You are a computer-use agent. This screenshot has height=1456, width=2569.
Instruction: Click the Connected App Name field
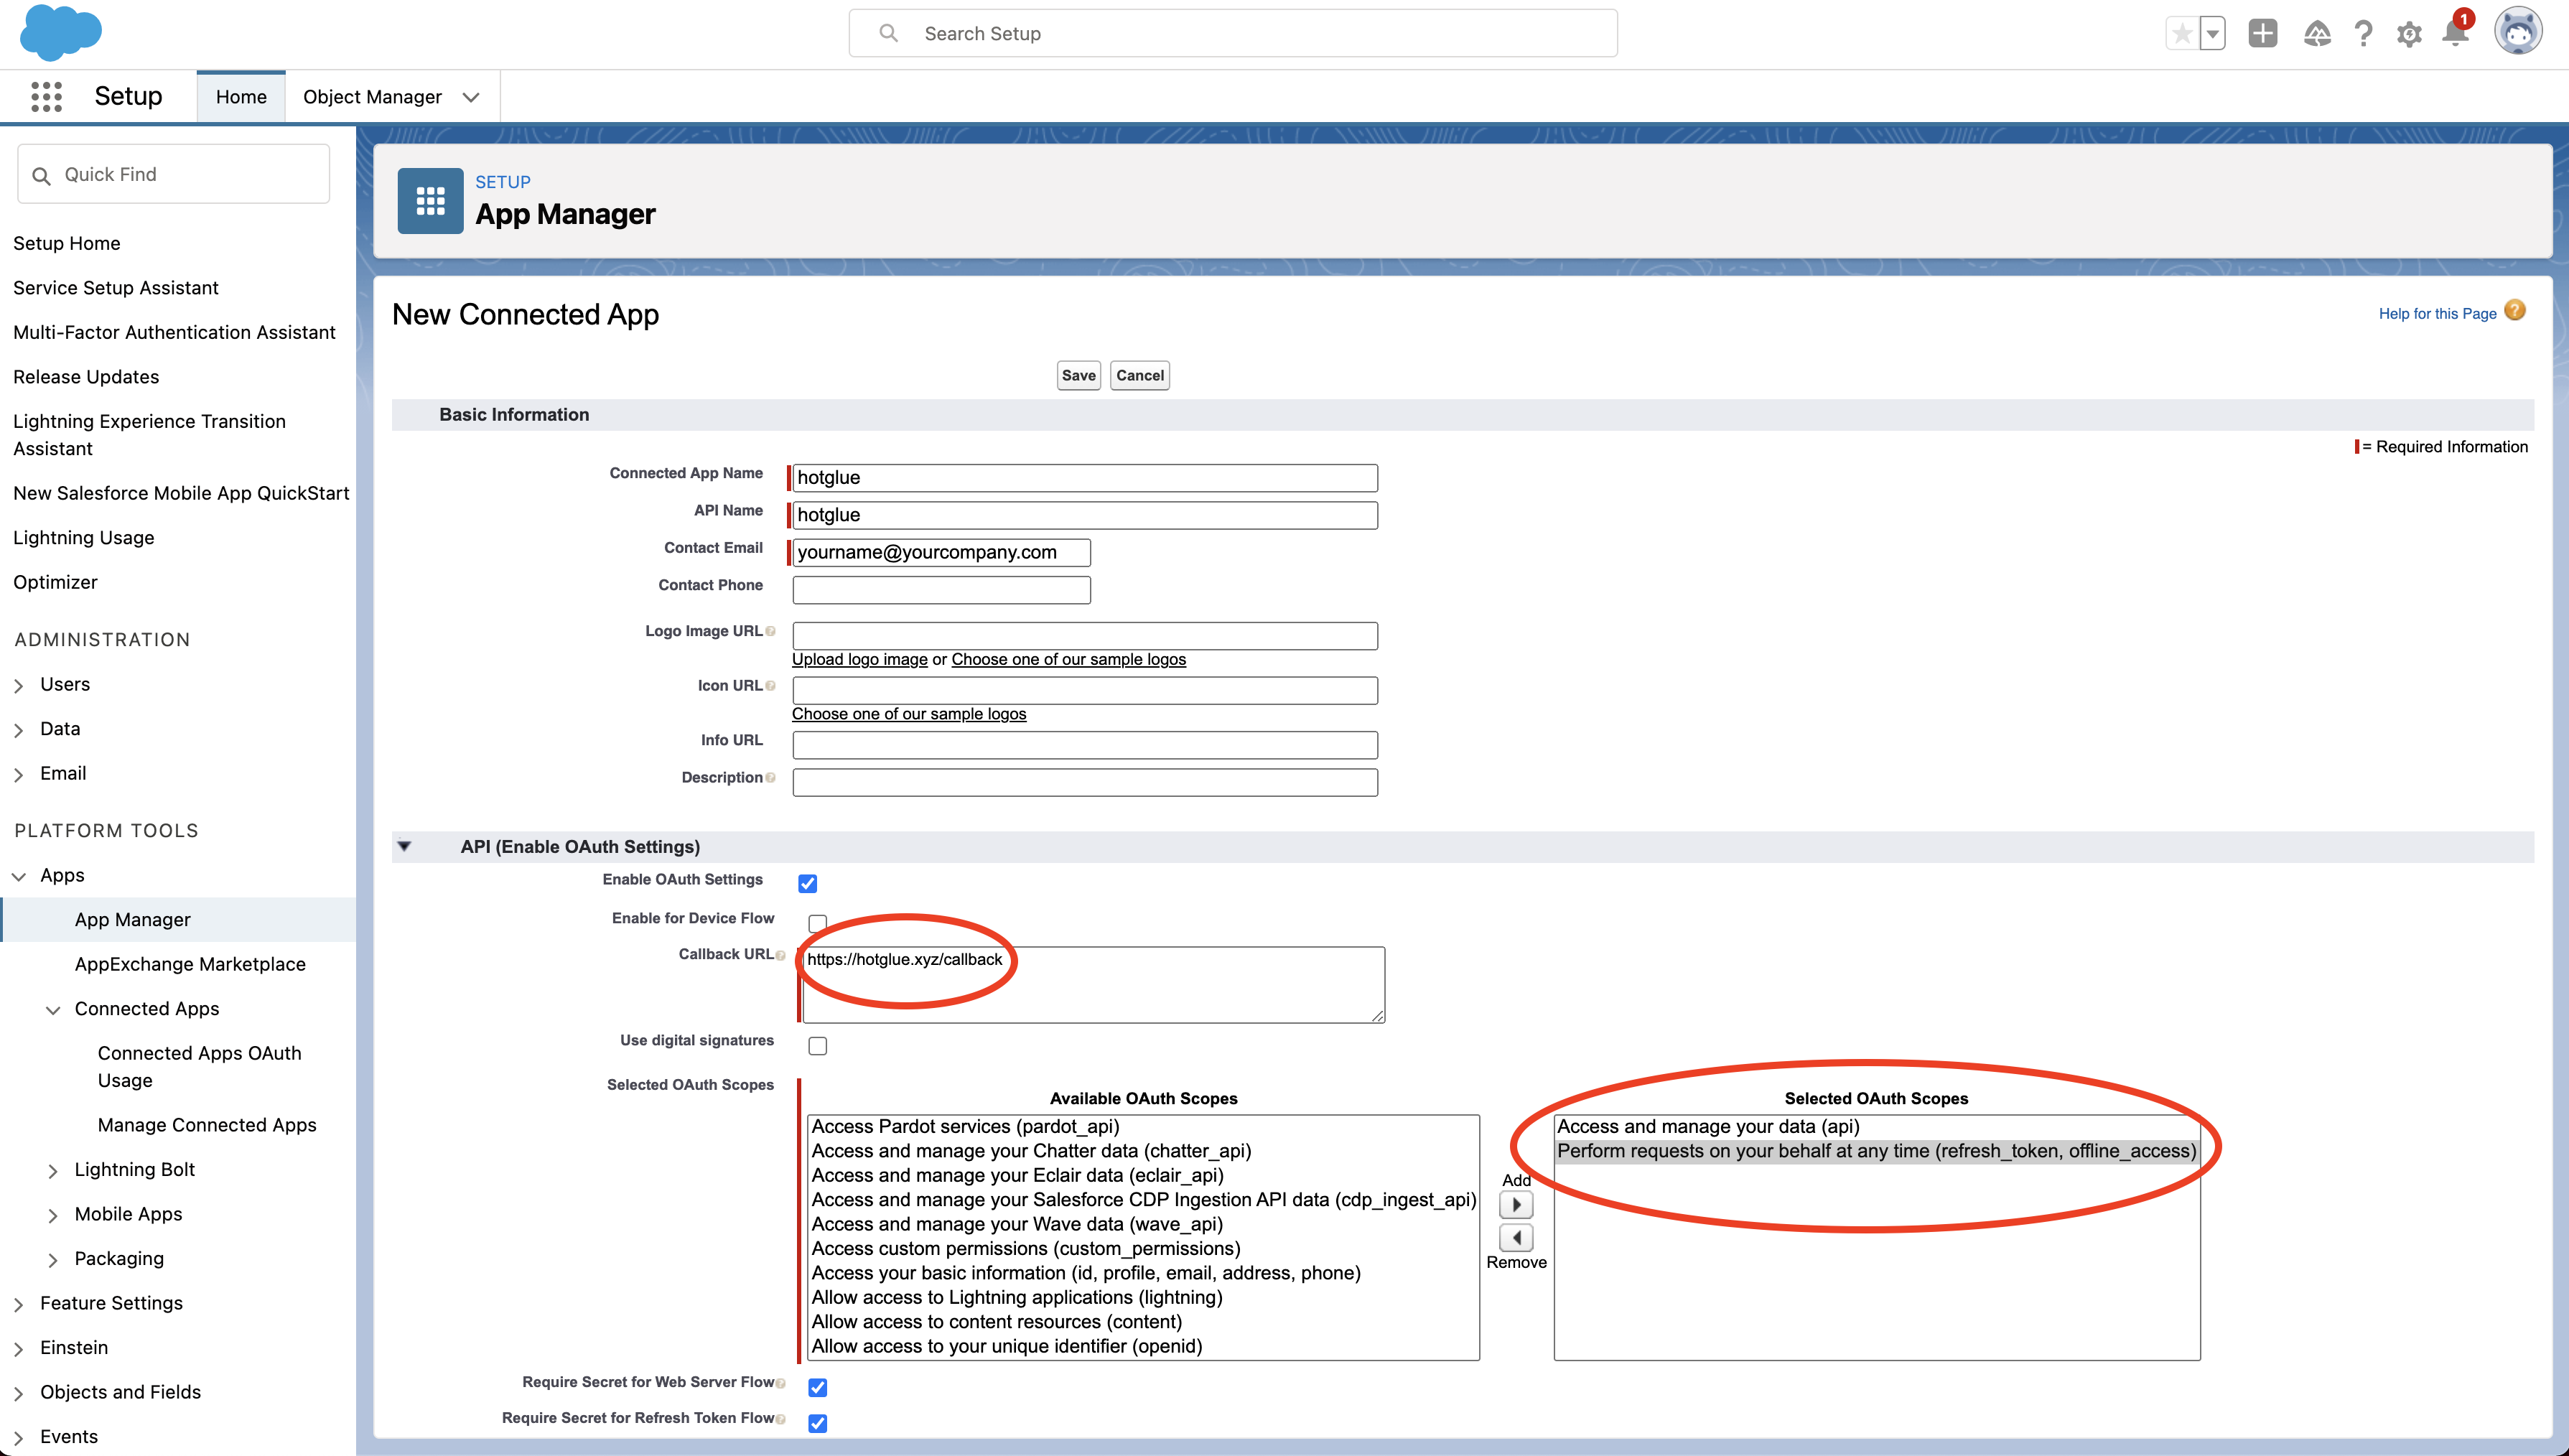click(x=1085, y=478)
